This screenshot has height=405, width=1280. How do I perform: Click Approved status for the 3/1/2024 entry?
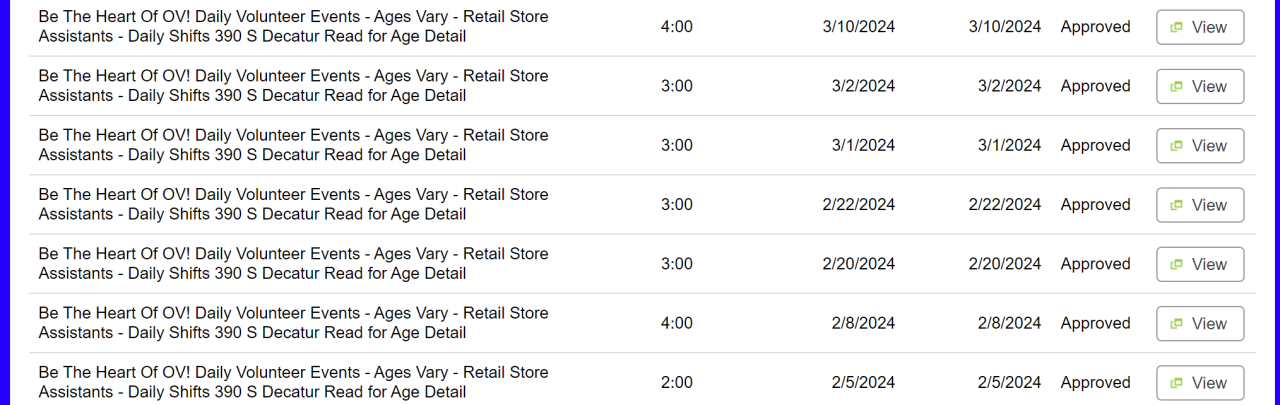coord(1095,145)
